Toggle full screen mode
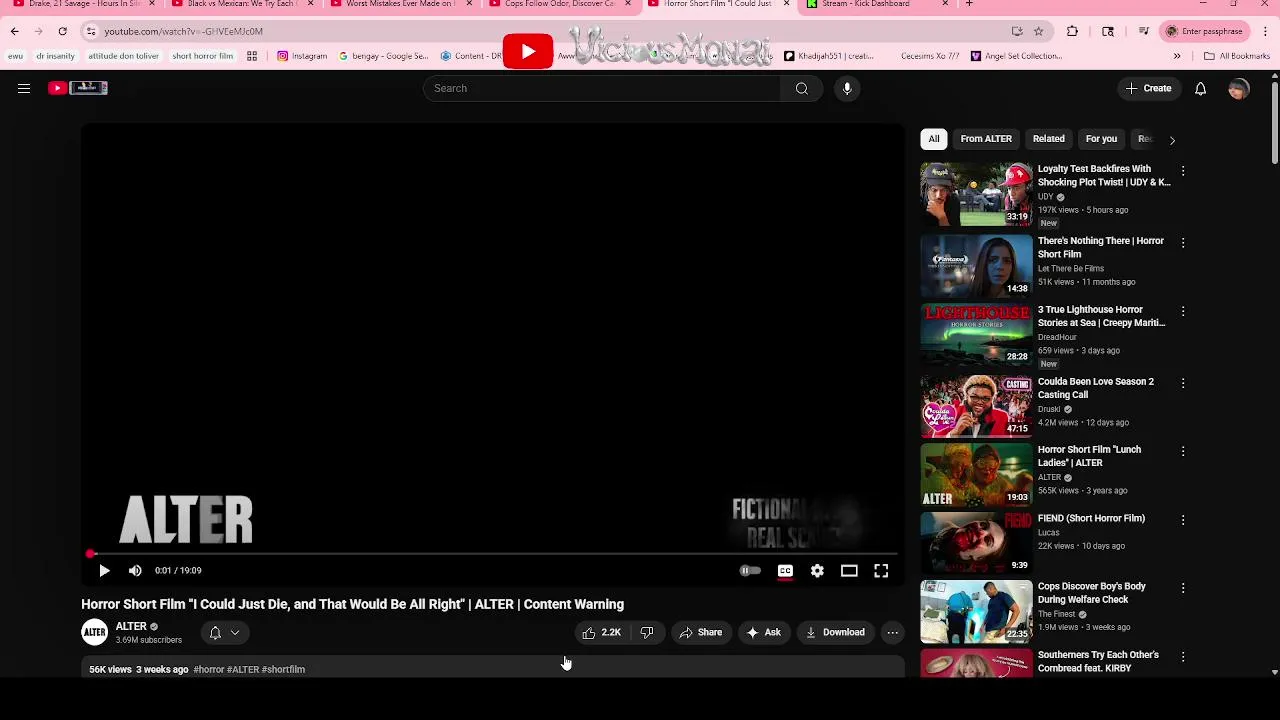Screen dimensions: 1280x720 [x=881, y=570]
